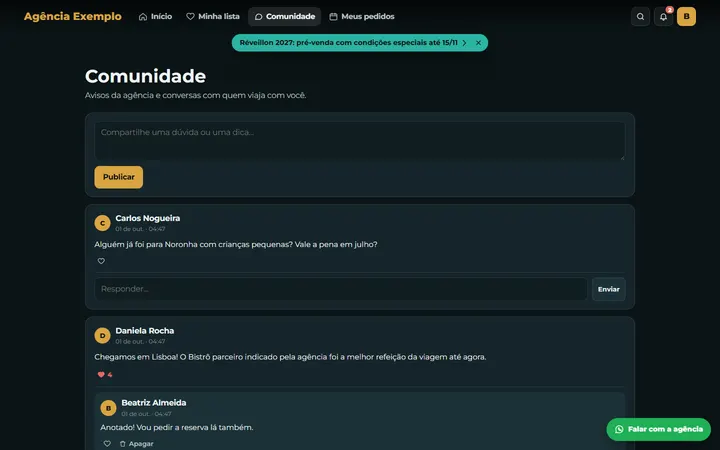Send reply with Enviar button
The height and width of the screenshot is (450, 720).
(x=608, y=289)
